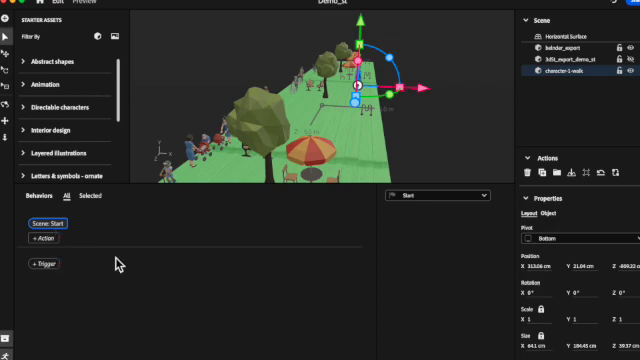Click the Position X input field
This screenshot has height=360, width=640.
pyautogui.click(x=541, y=266)
